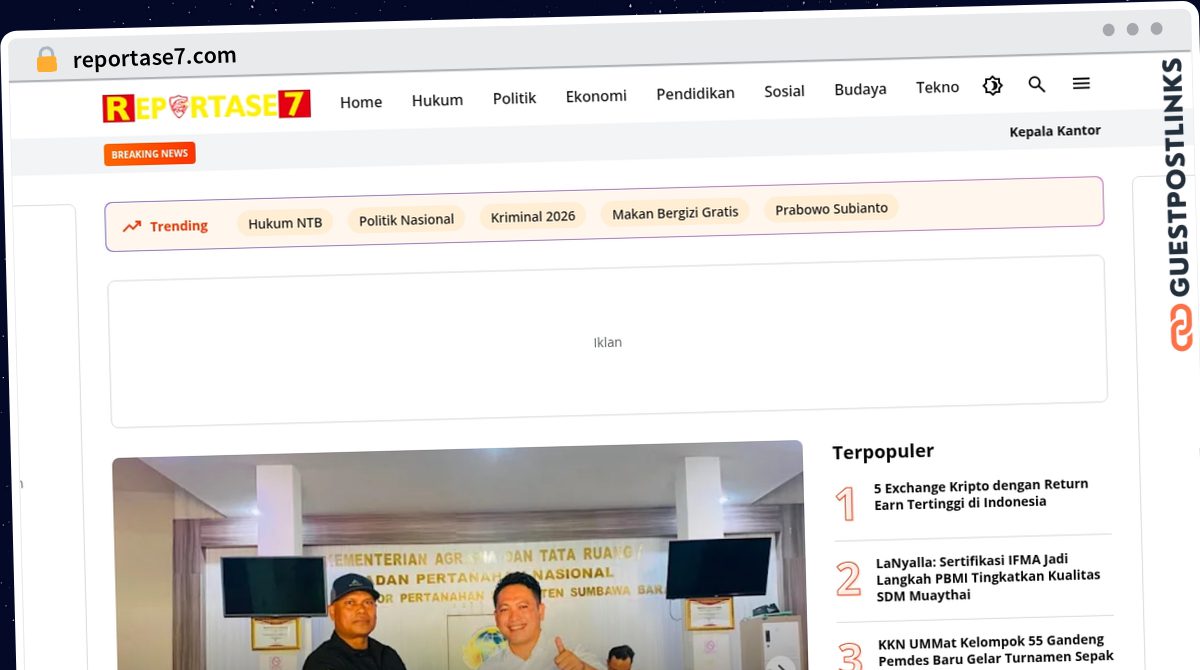1200x670 pixels.
Task: Click the Reportase7 site logo
Action: pos(206,106)
